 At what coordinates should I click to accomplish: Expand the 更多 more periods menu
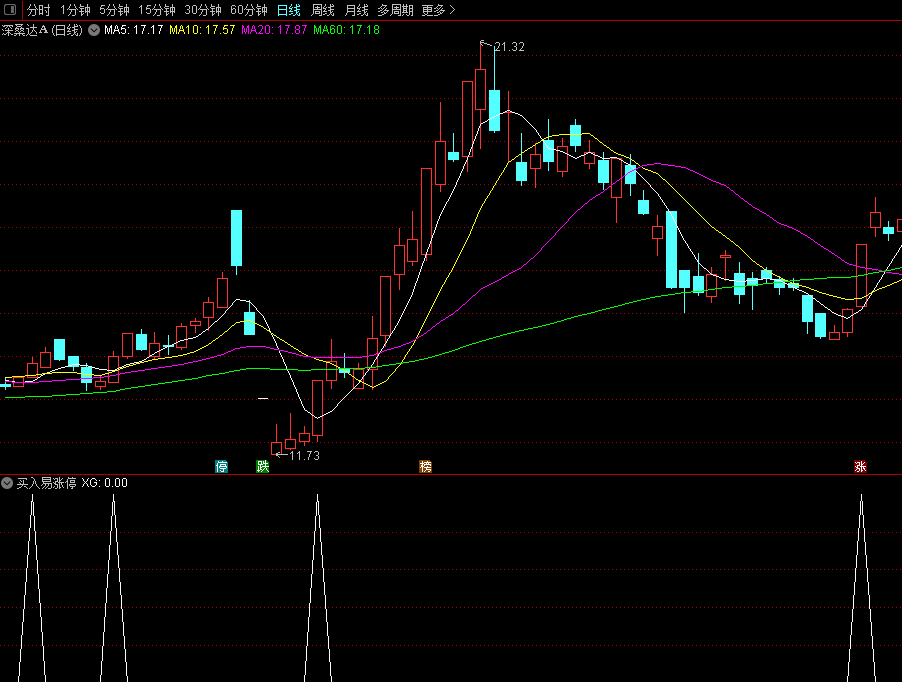[x=438, y=10]
